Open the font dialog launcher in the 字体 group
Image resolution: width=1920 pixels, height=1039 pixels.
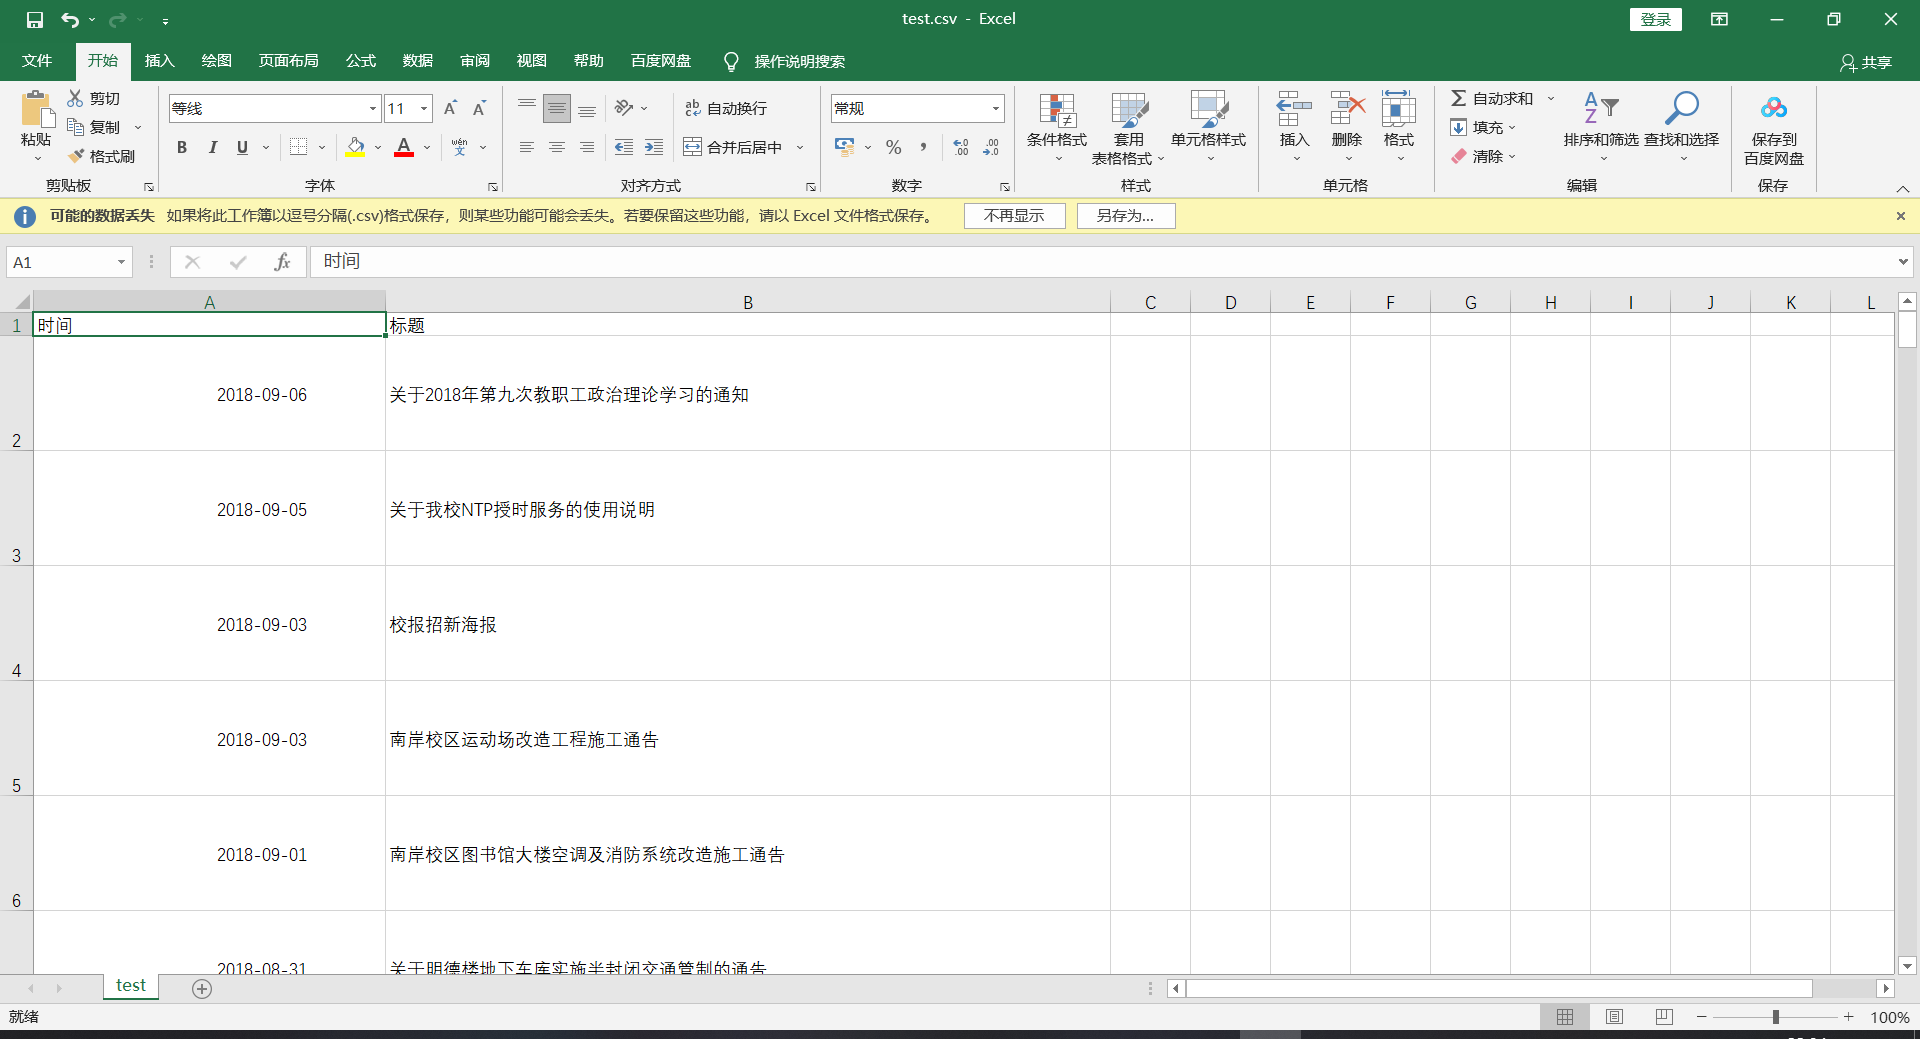point(493,187)
